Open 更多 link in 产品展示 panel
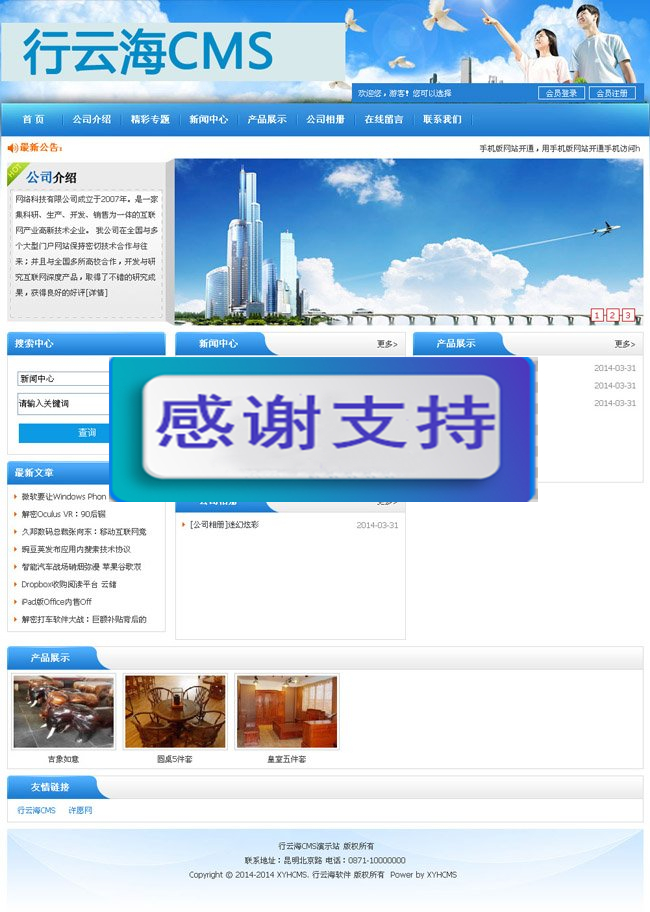The width and height of the screenshot is (650, 912). coord(625,344)
